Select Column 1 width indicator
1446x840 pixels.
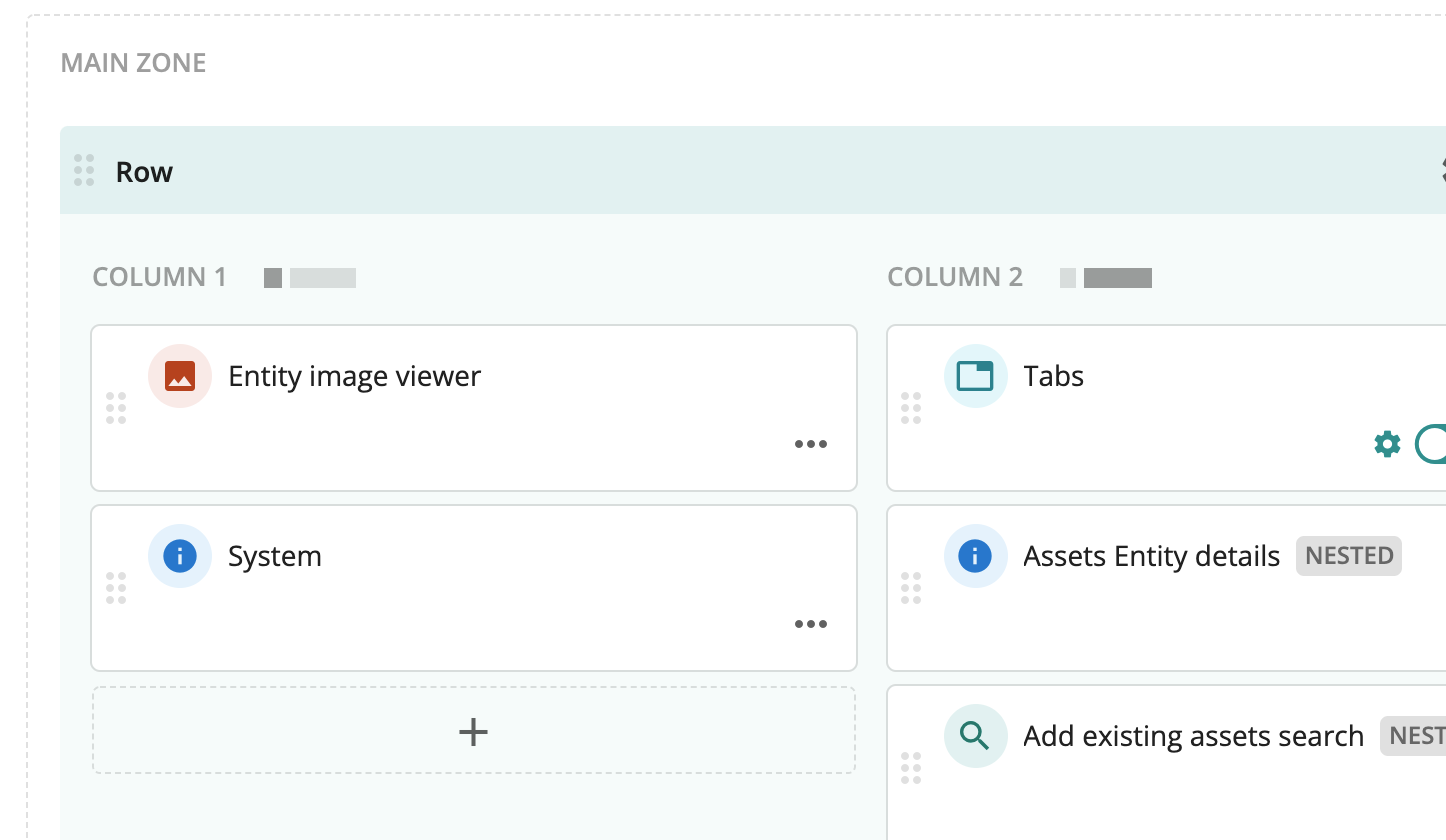coord(310,277)
